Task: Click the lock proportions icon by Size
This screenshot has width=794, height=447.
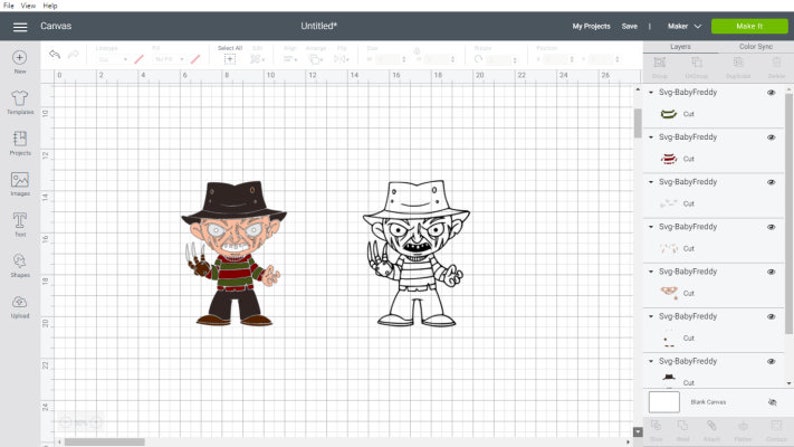Action: [x=417, y=51]
